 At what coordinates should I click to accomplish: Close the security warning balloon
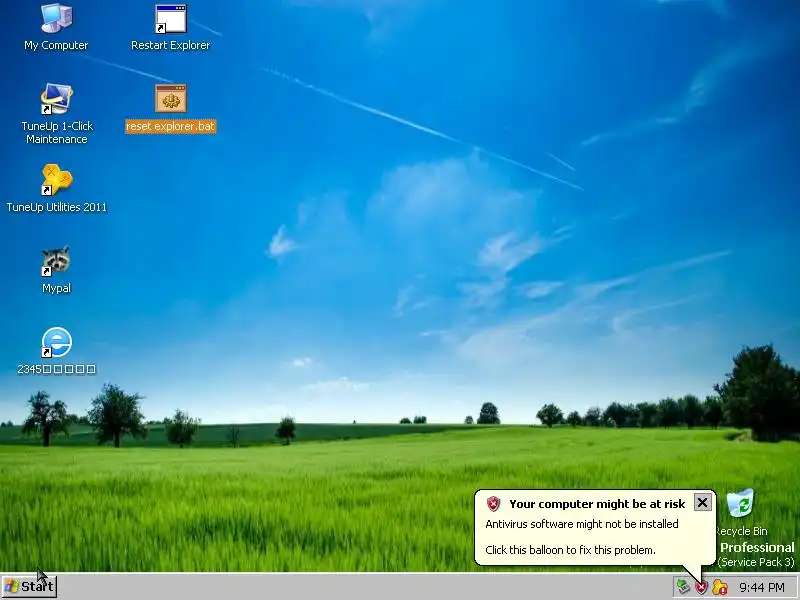pos(702,503)
